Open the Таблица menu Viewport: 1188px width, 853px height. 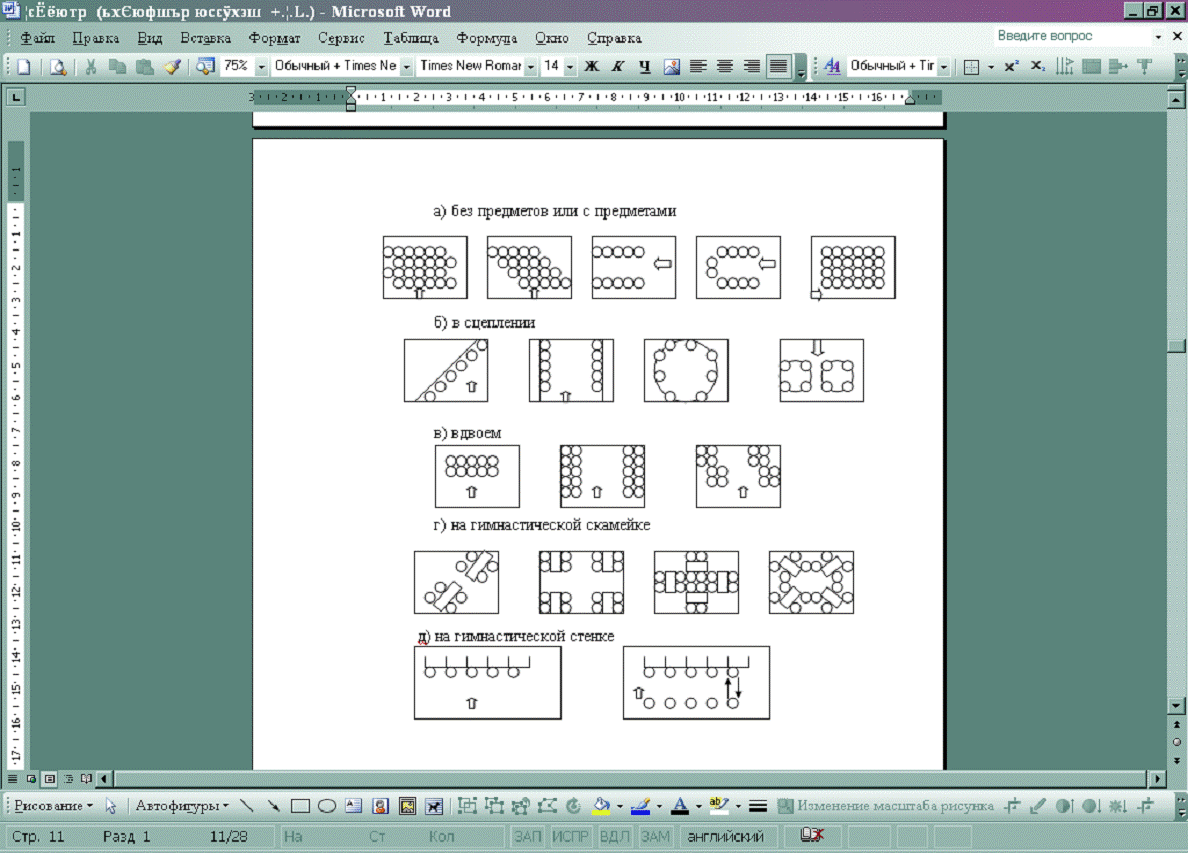tap(410, 38)
